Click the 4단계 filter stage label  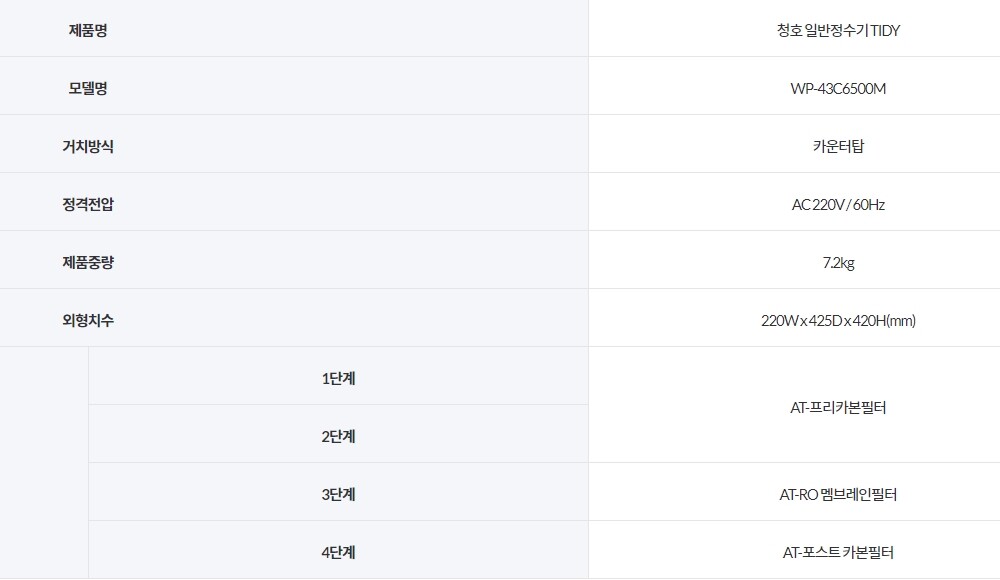(x=338, y=552)
